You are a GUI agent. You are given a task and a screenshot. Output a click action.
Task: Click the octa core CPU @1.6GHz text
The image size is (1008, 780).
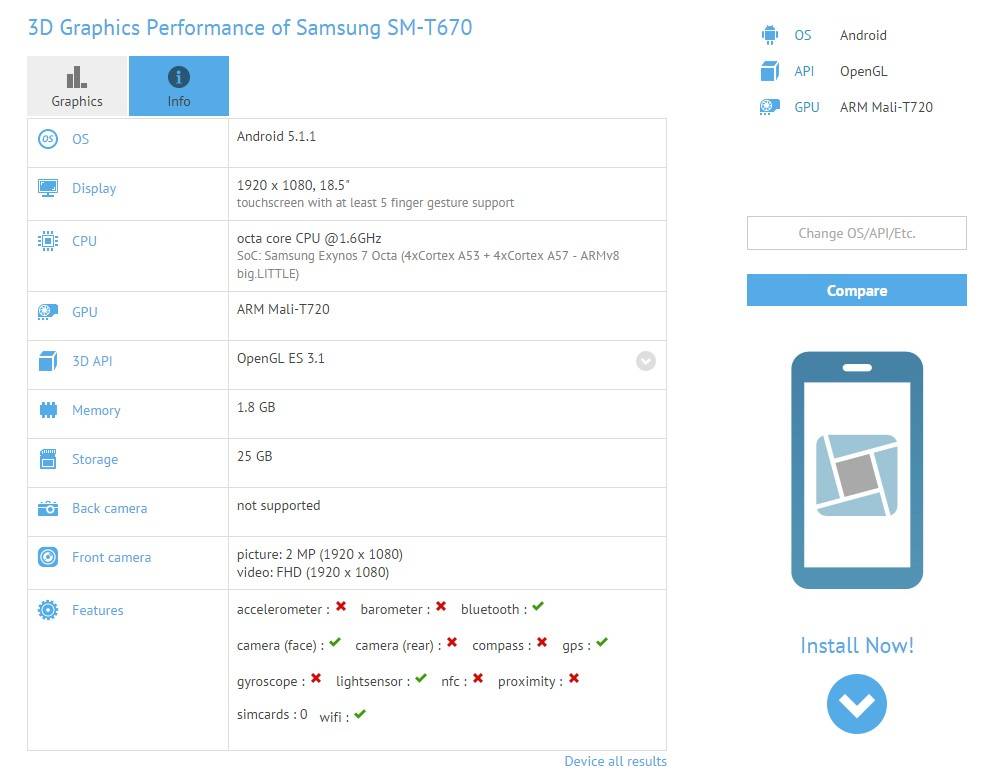pyautogui.click(x=309, y=239)
